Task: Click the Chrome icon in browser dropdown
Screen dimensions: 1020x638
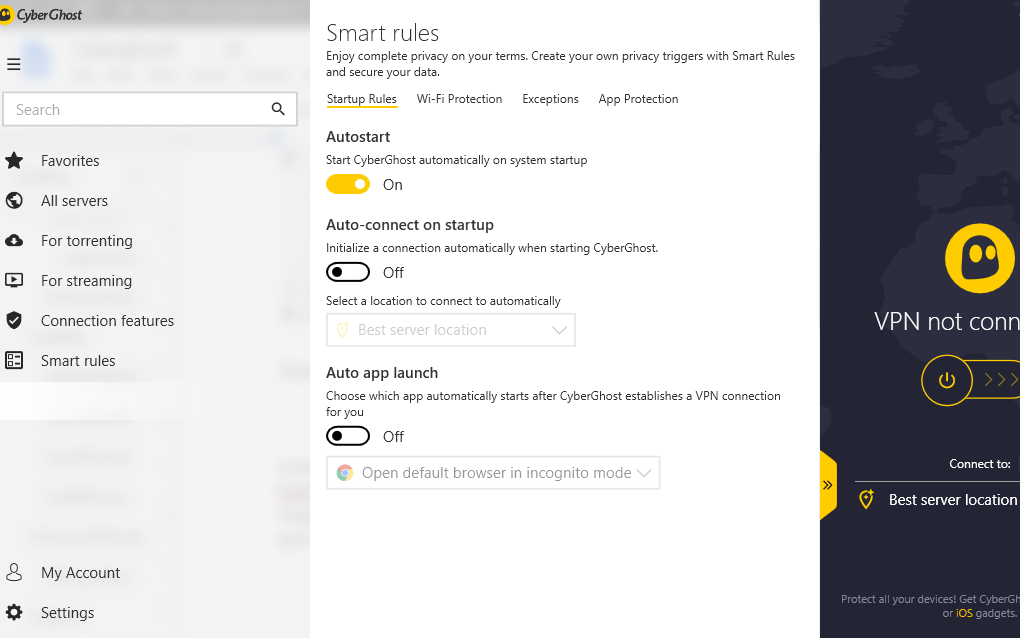Action: pyautogui.click(x=345, y=473)
